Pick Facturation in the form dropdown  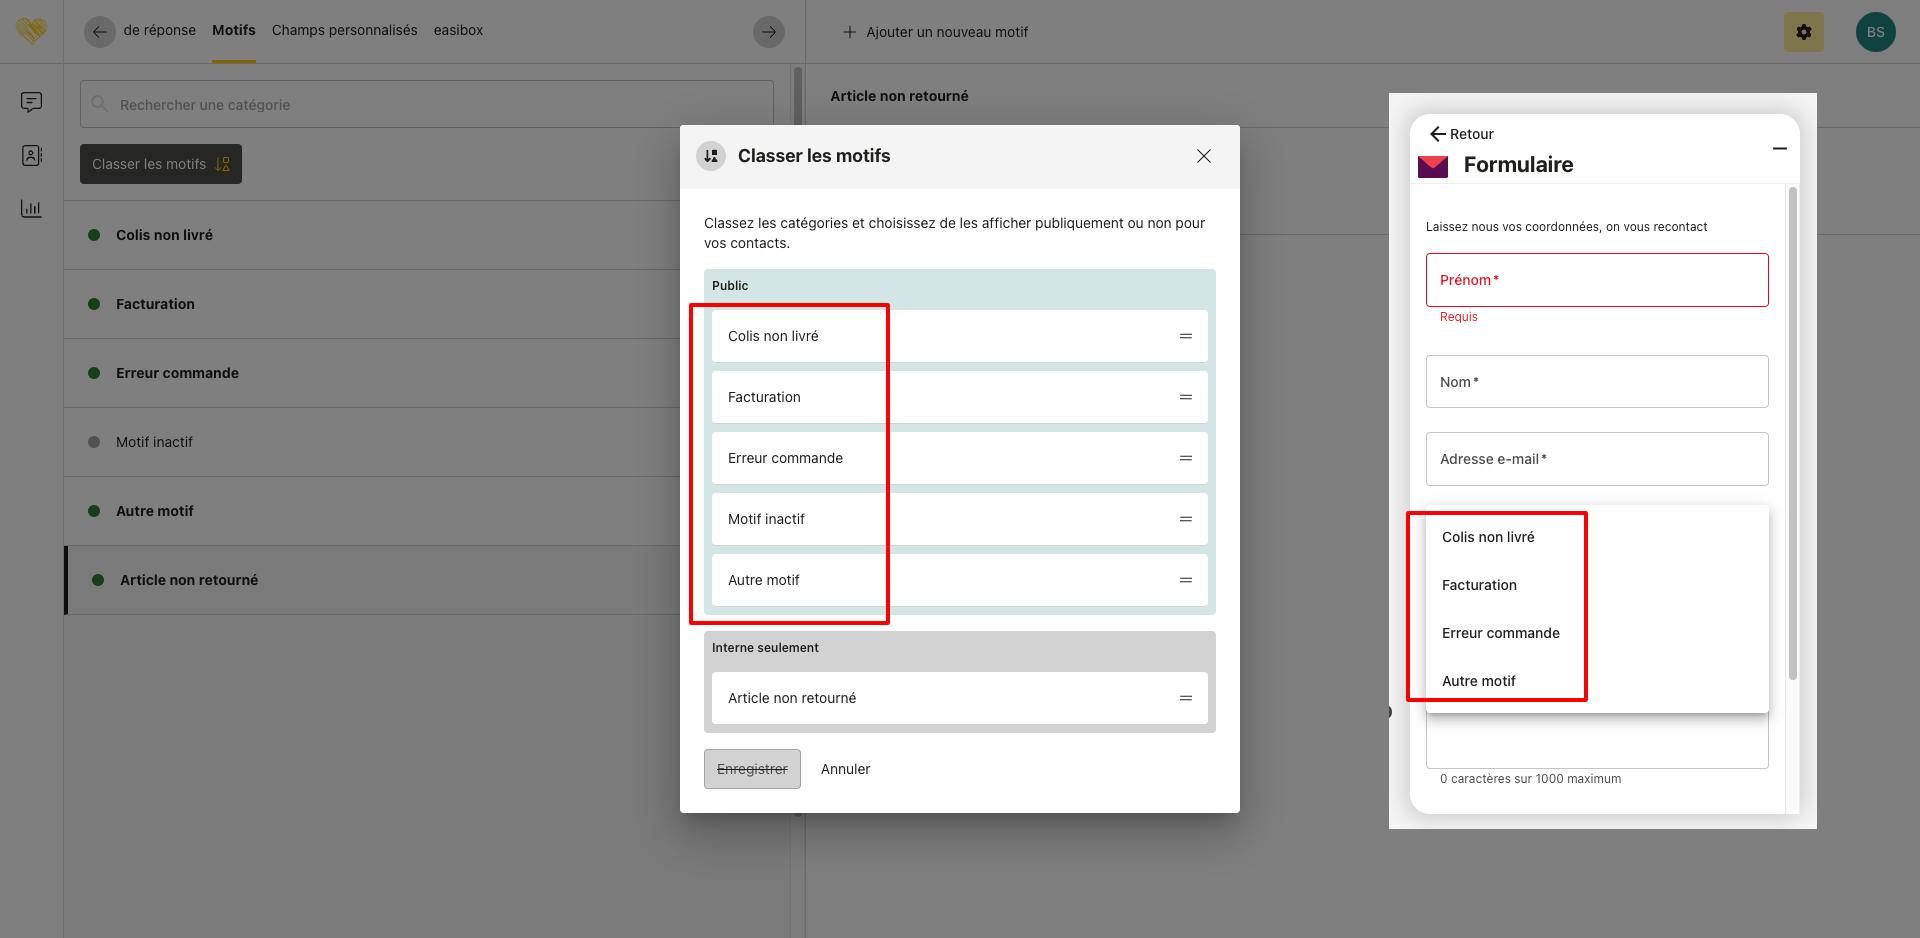[x=1479, y=585]
